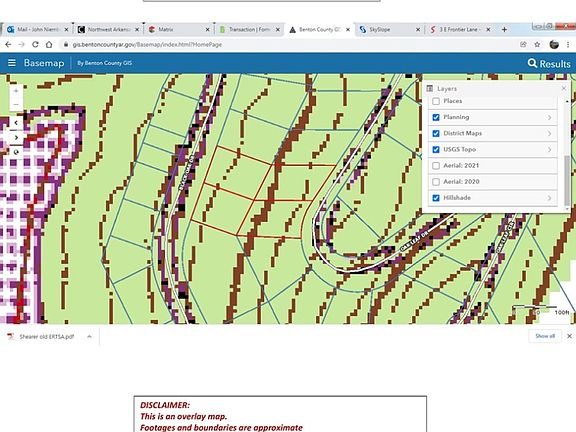The width and height of the screenshot is (576, 432).
Task: Click the globe default extent icon
Action: pos(16,152)
